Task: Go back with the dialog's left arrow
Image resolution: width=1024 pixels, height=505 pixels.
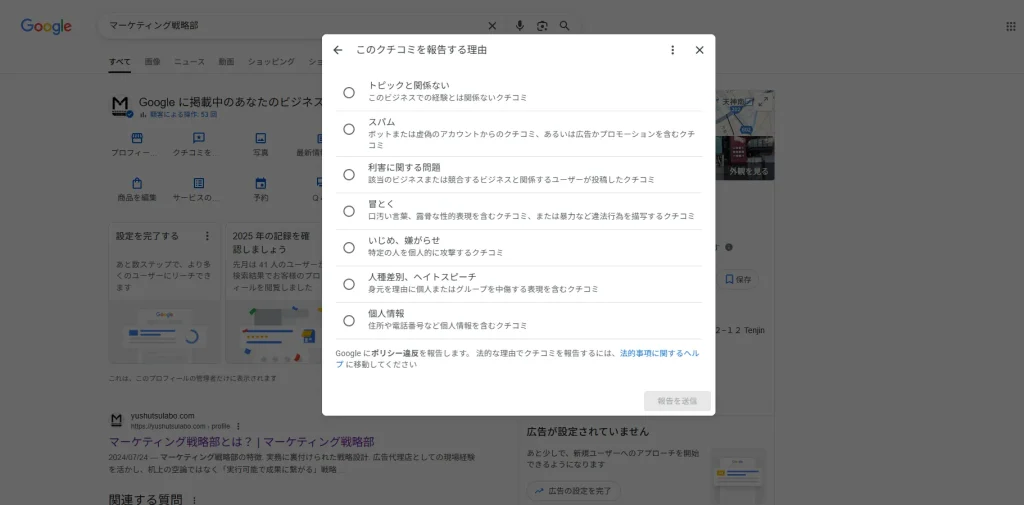Action: pyautogui.click(x=338, y=50)
